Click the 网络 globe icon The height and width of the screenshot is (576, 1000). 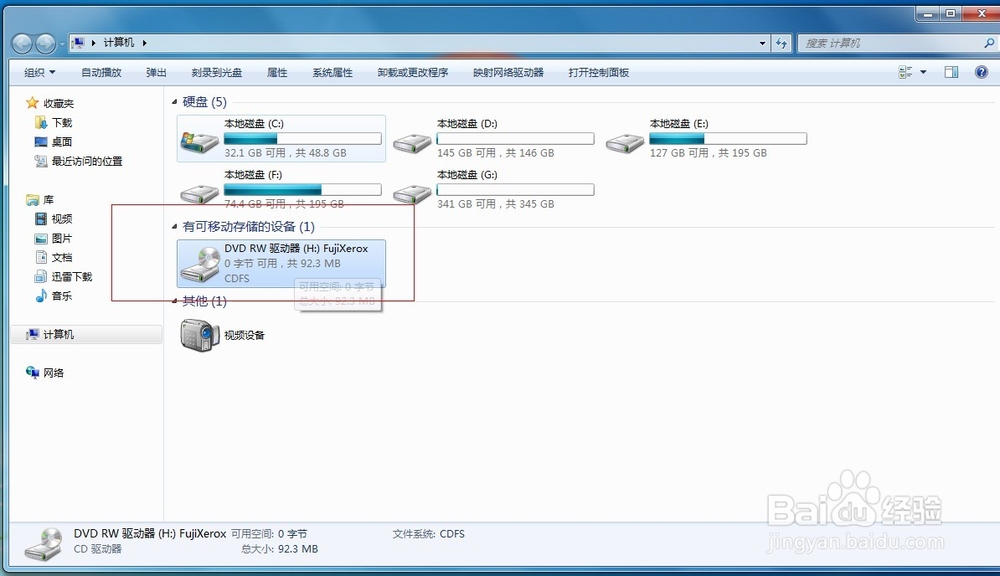coord(33,372)
